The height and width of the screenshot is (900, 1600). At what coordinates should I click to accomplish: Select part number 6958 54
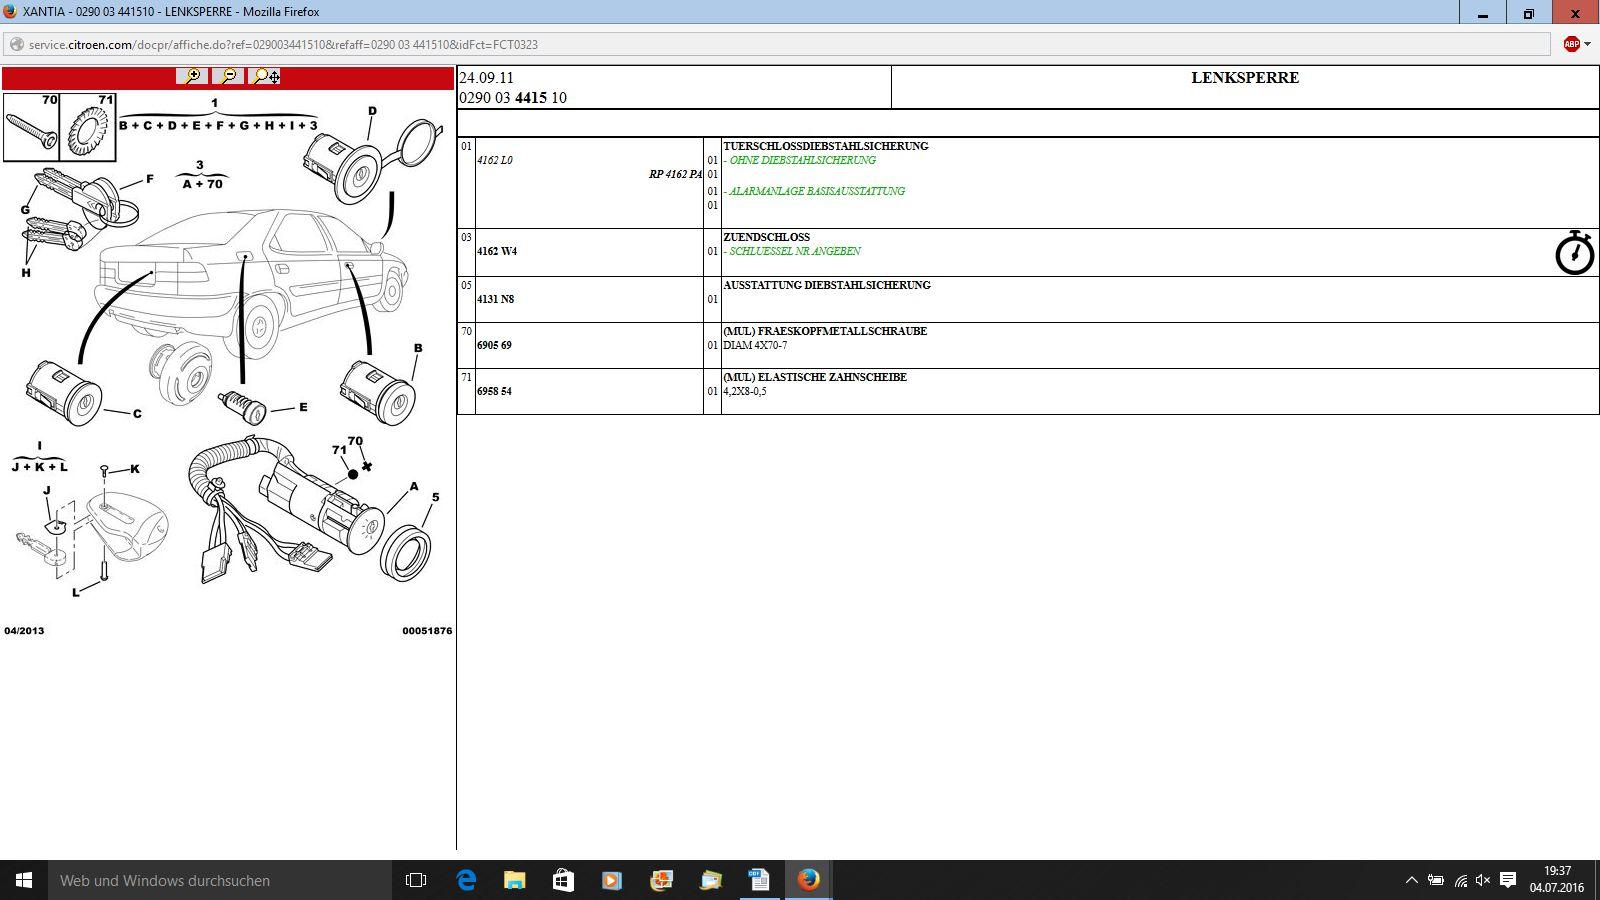coord(494,391)
